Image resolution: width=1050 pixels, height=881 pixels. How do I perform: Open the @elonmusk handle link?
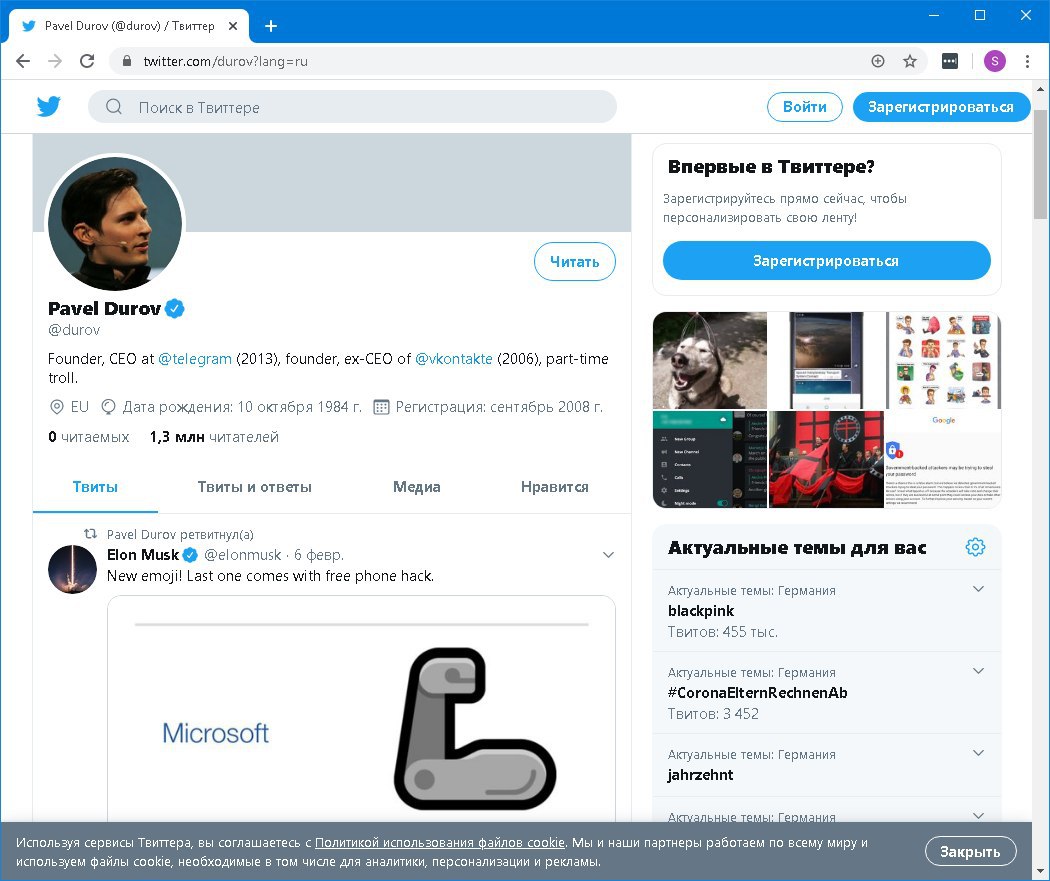click(242, 554)
